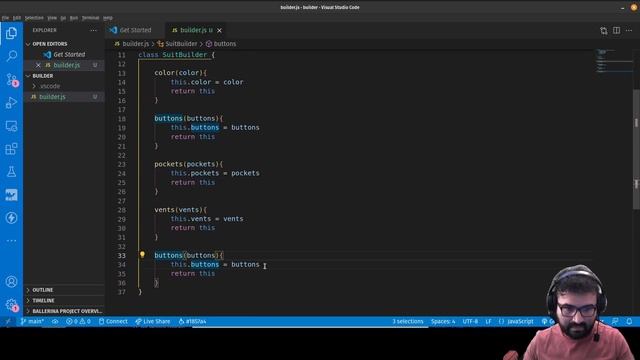Open the Testing flask view
640x360 pixels.
click(x=11, y=171)
